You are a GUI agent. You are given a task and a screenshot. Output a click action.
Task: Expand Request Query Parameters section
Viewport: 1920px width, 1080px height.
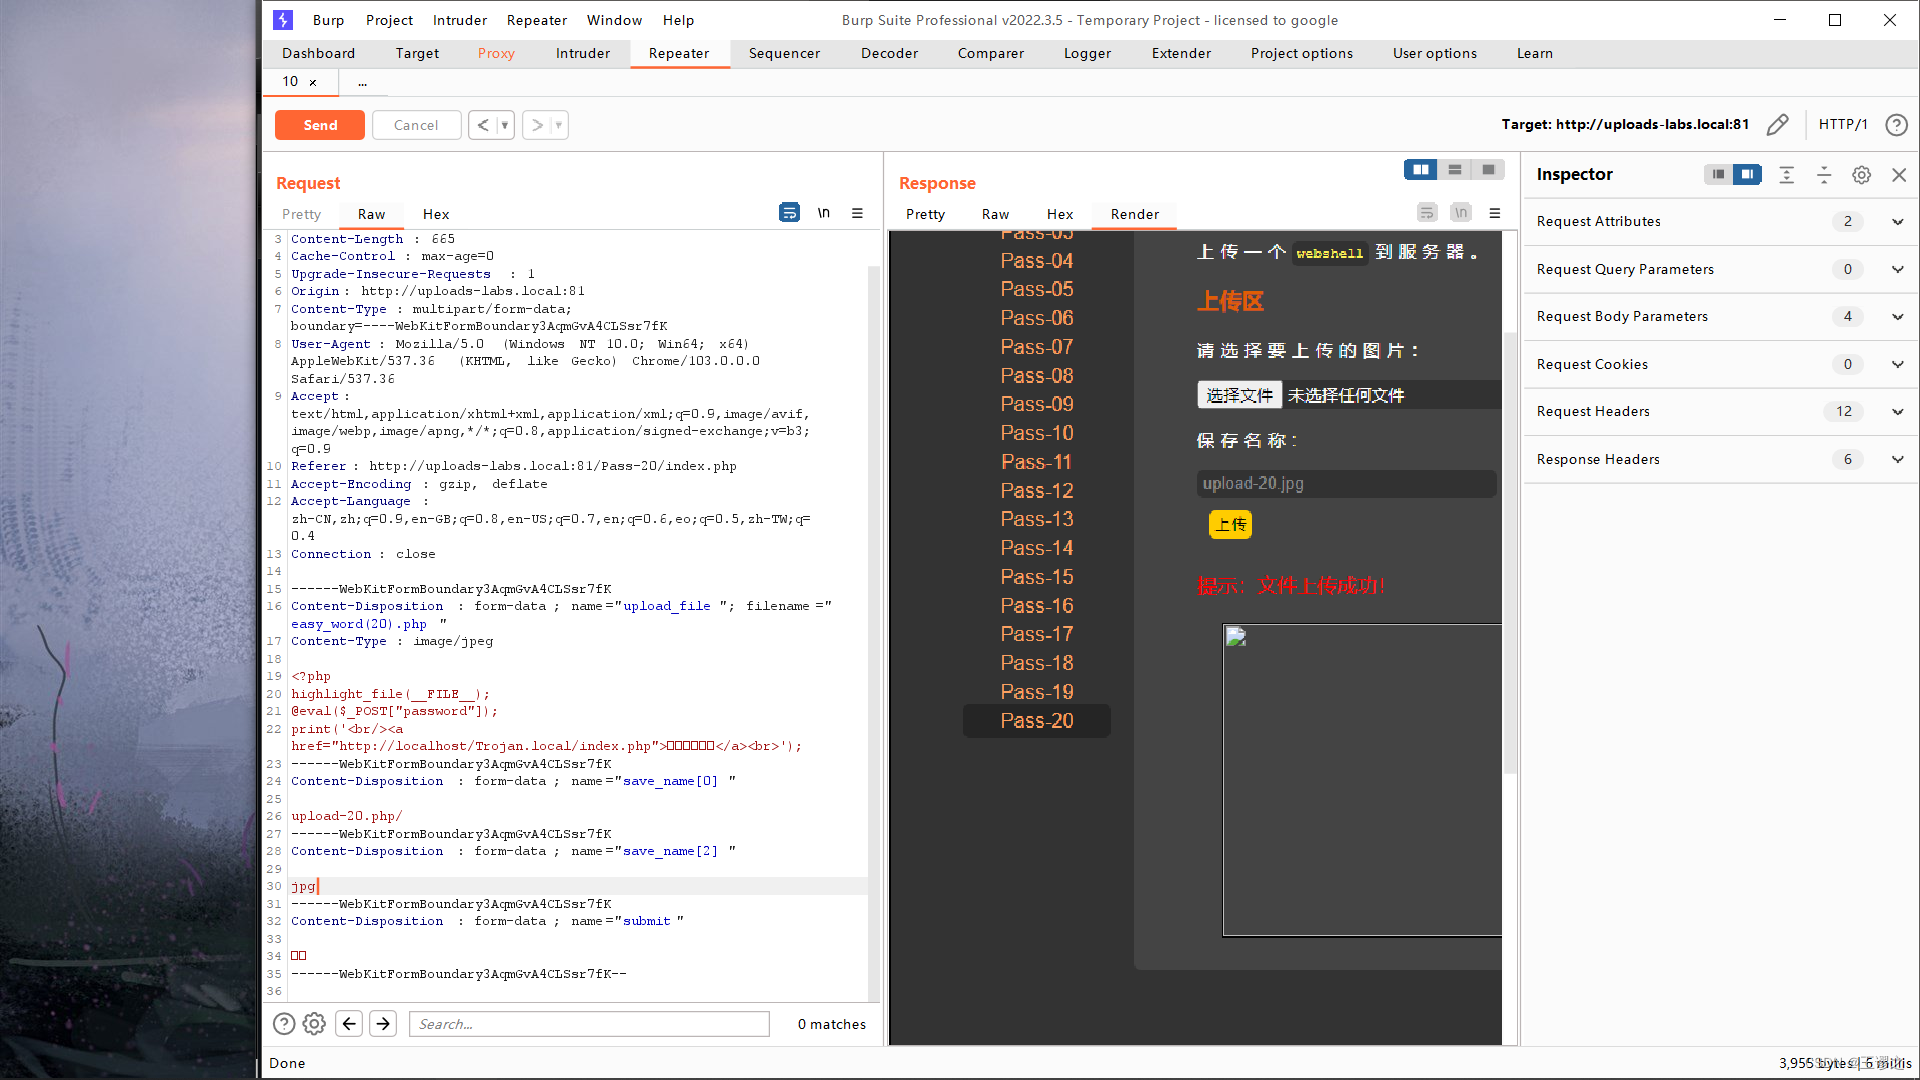click(x=1897, y=269)
